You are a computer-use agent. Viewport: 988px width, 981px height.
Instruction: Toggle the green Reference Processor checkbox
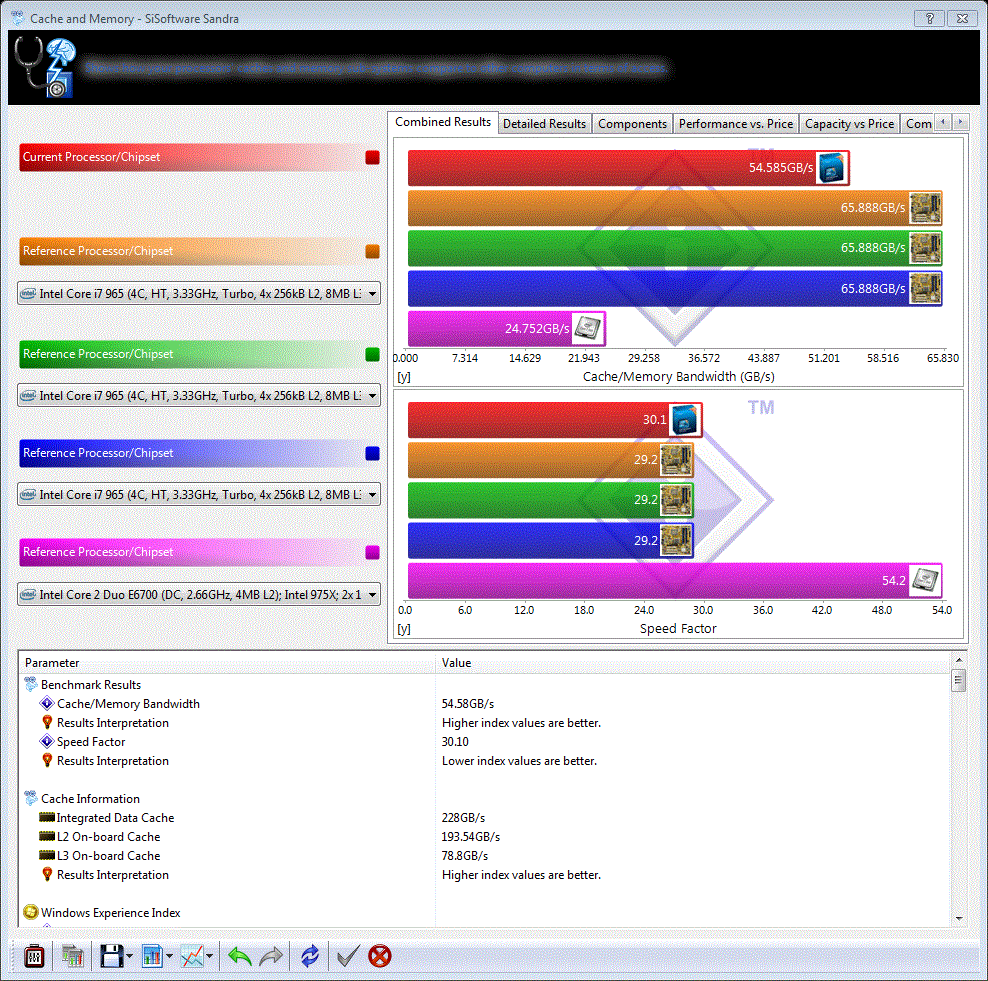pyautogui.click(x=372, y=355)
